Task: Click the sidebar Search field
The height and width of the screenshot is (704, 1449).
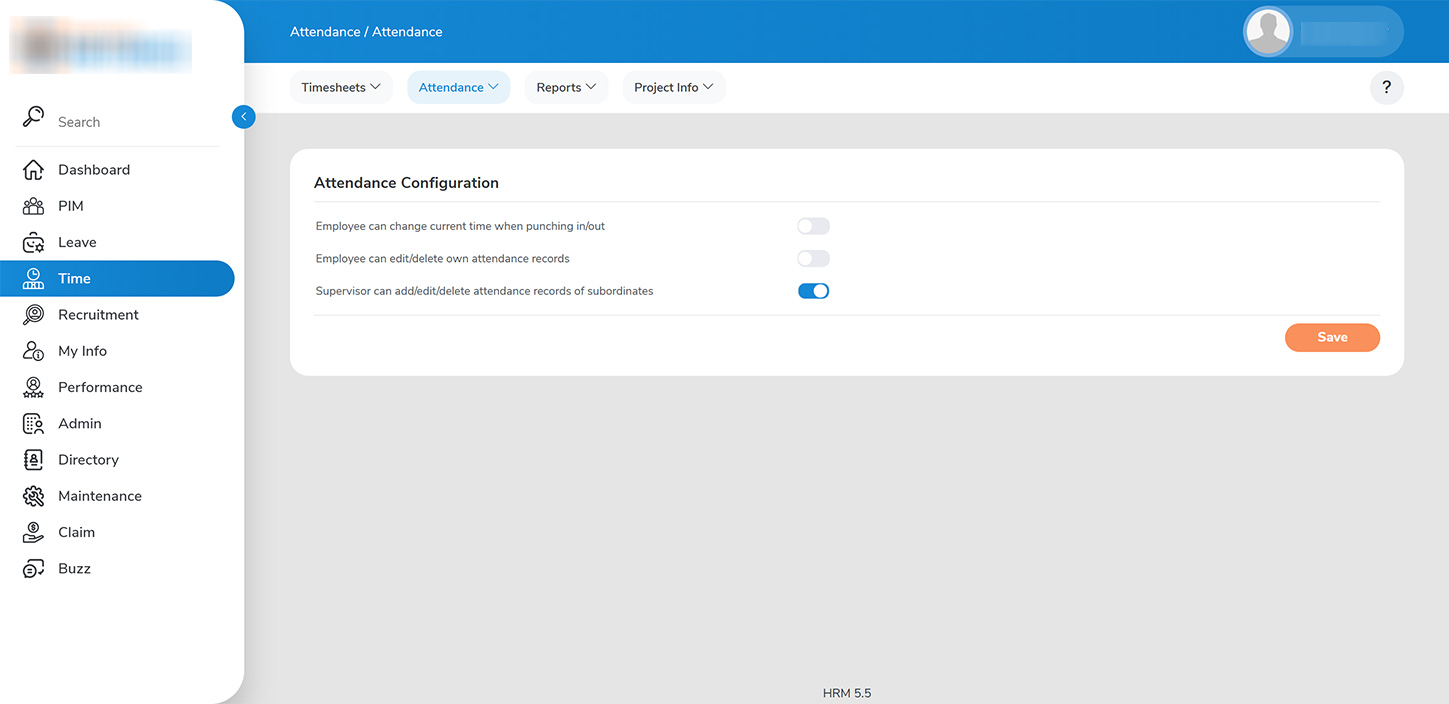Action: tap(120, 122)
